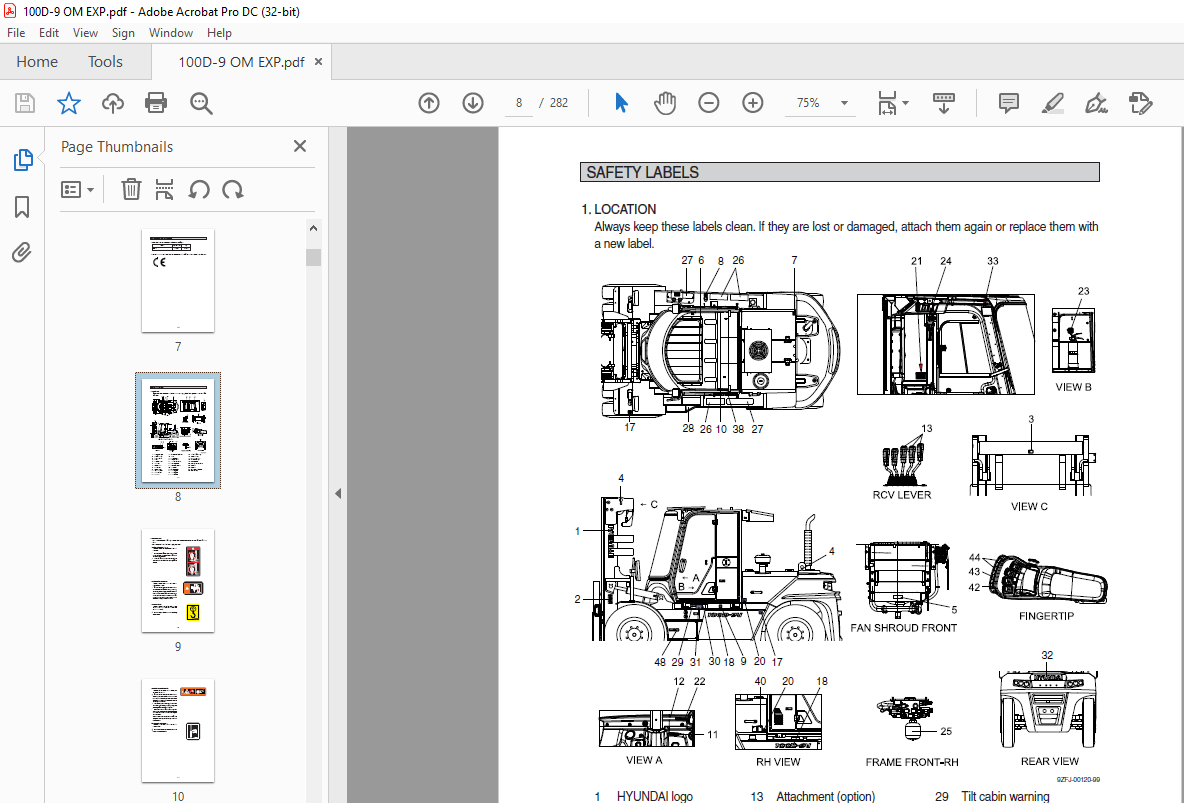1184x803 pixels.
Task: Rotate page clockwise
Action: pyautogui.click(x=233, y=190)
